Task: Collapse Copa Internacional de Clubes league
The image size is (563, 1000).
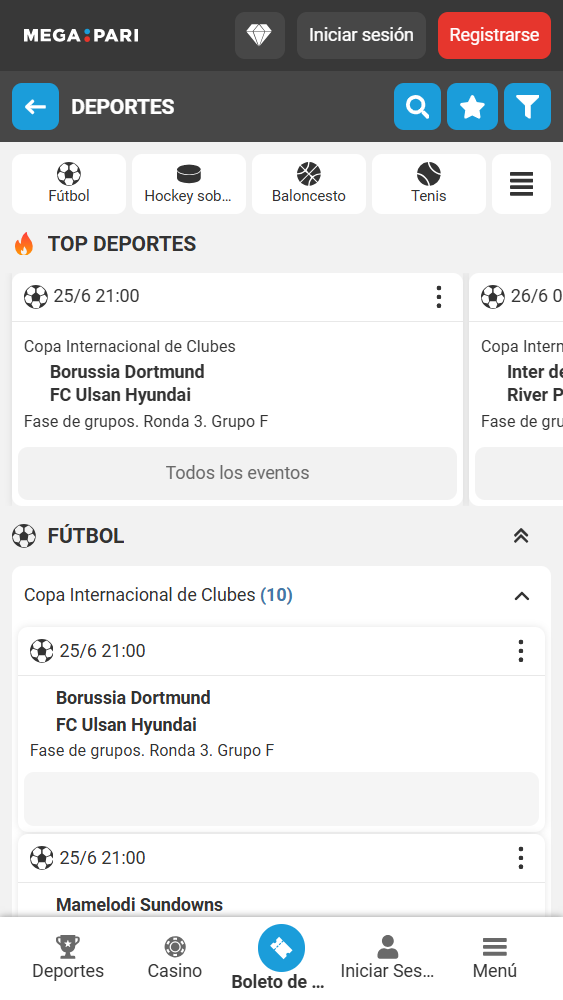Action: pyautogui.click(x=522, y=596)
